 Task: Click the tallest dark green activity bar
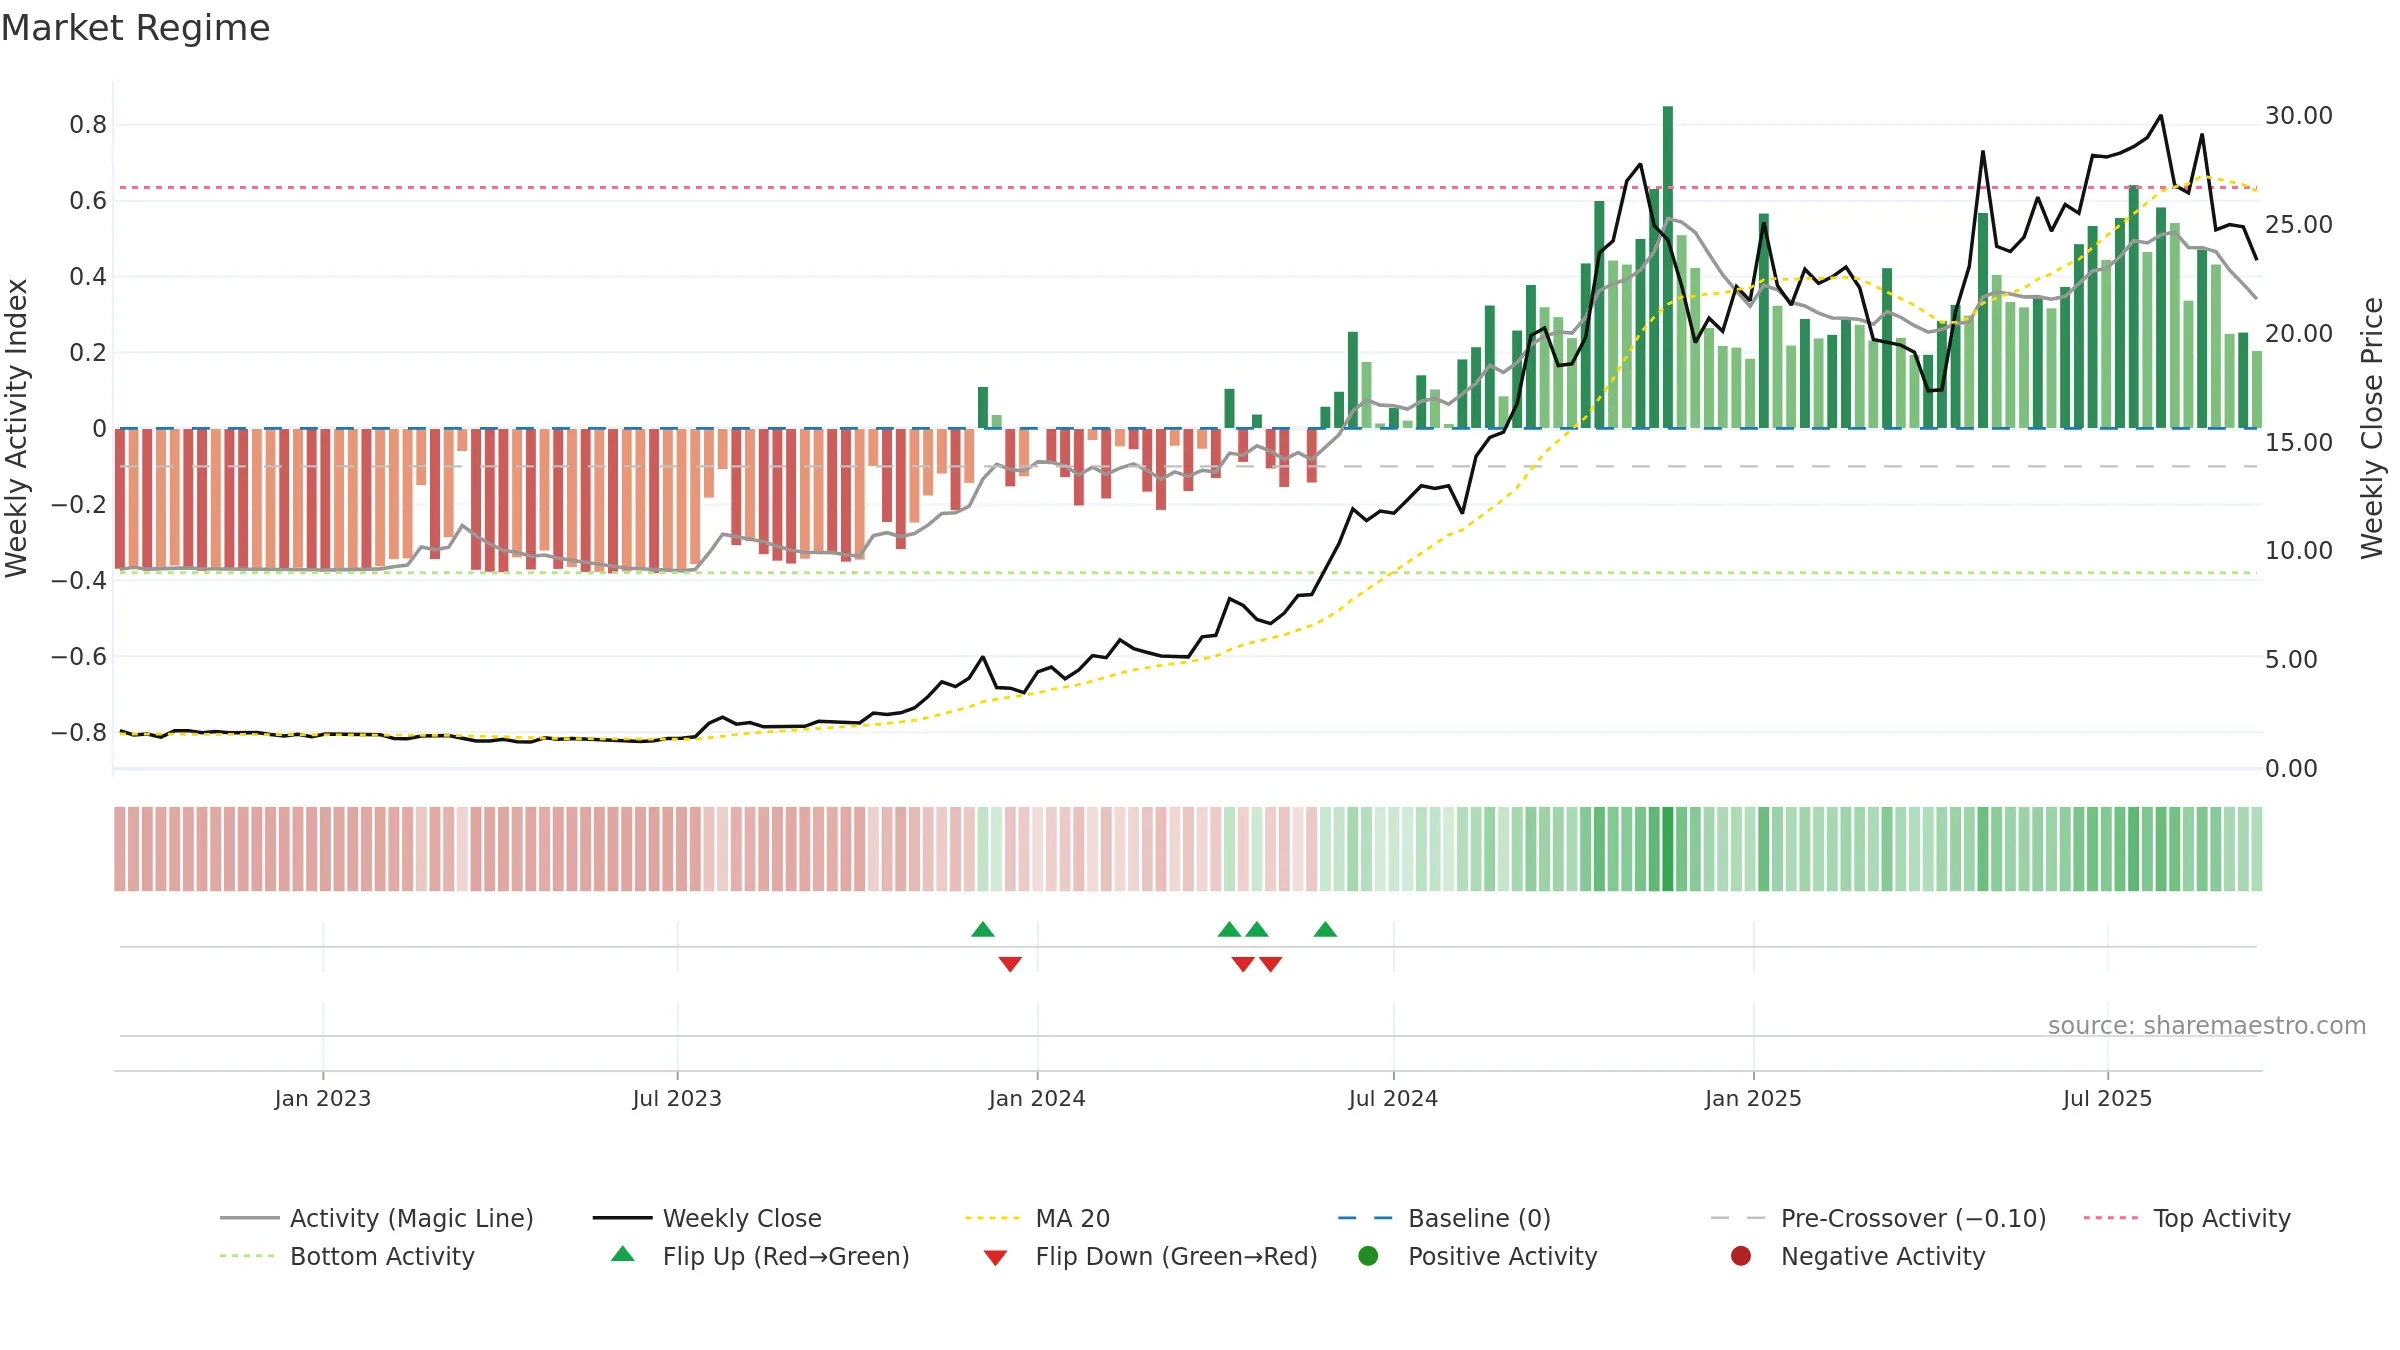(1668, 267)
